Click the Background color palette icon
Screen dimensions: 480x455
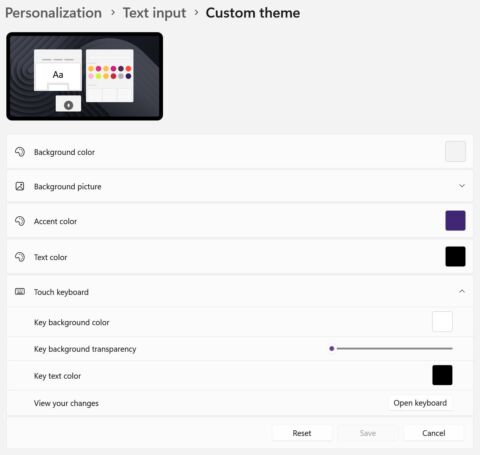click(20, 152)
